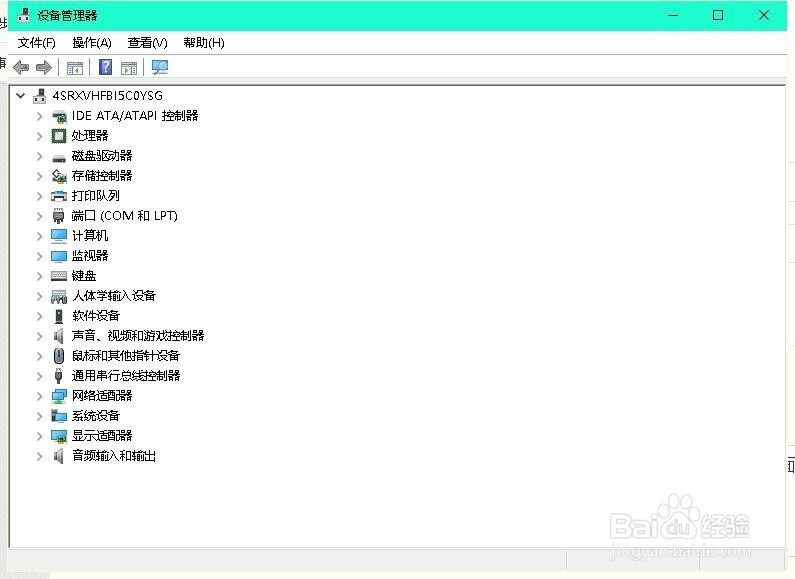
Task: Open the 帮助(H) menu
Action: (204, 43)
